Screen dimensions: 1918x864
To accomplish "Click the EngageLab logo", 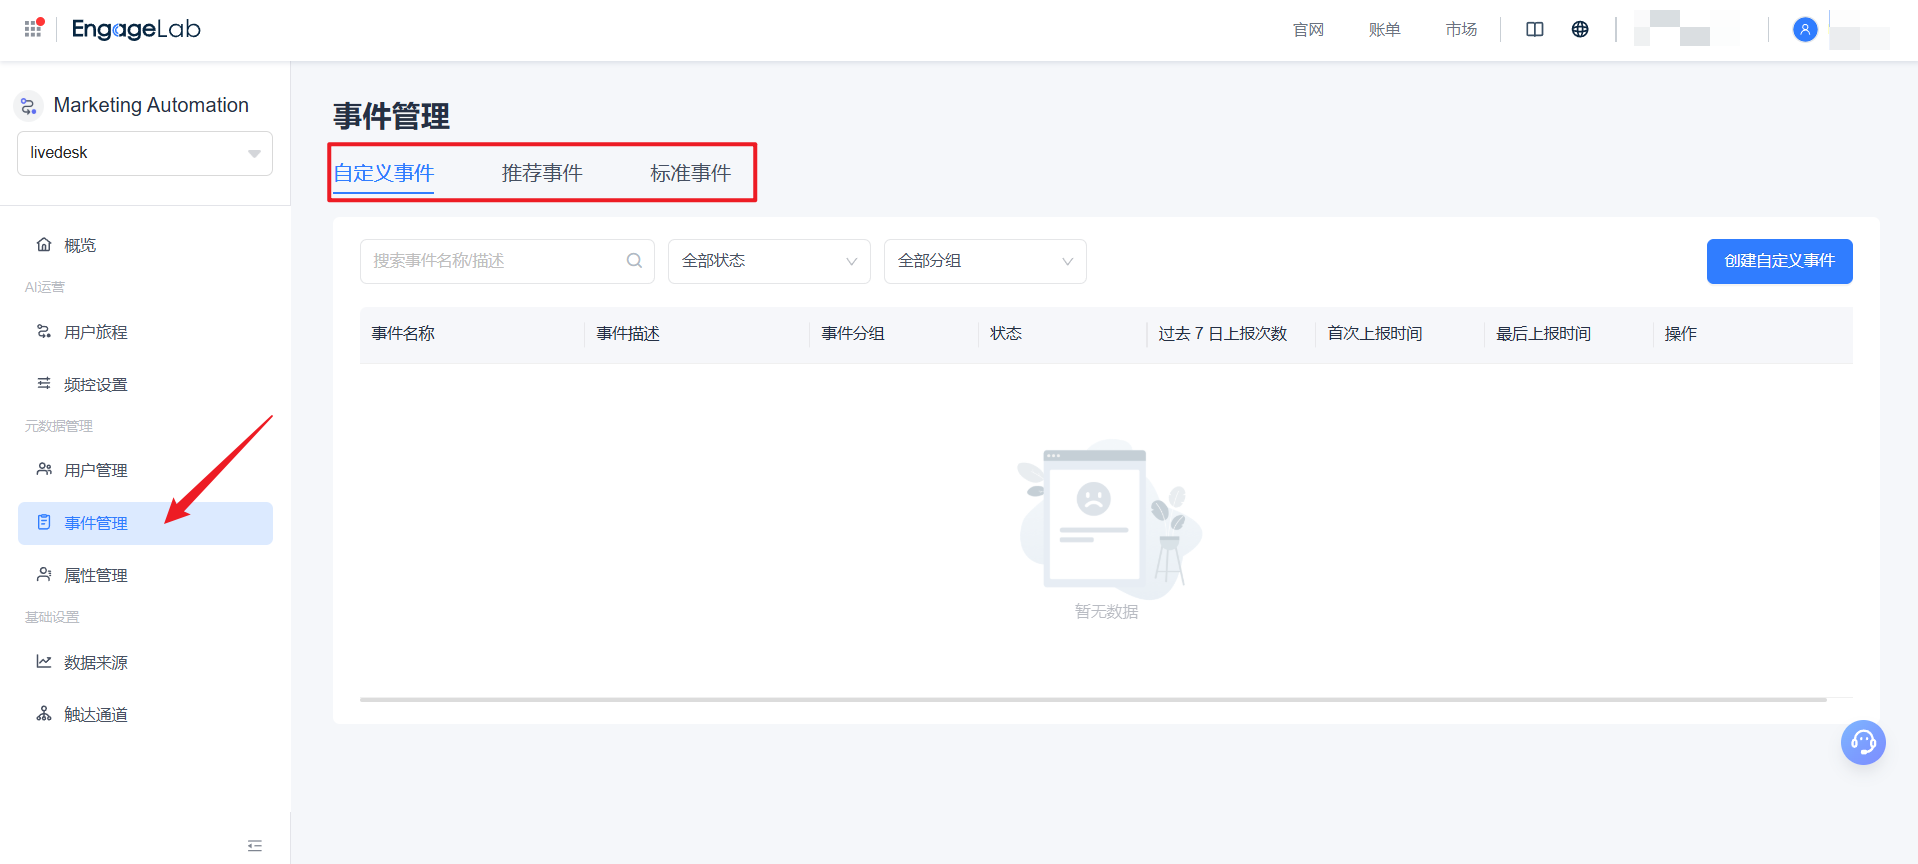I will (x=136, y=29).
